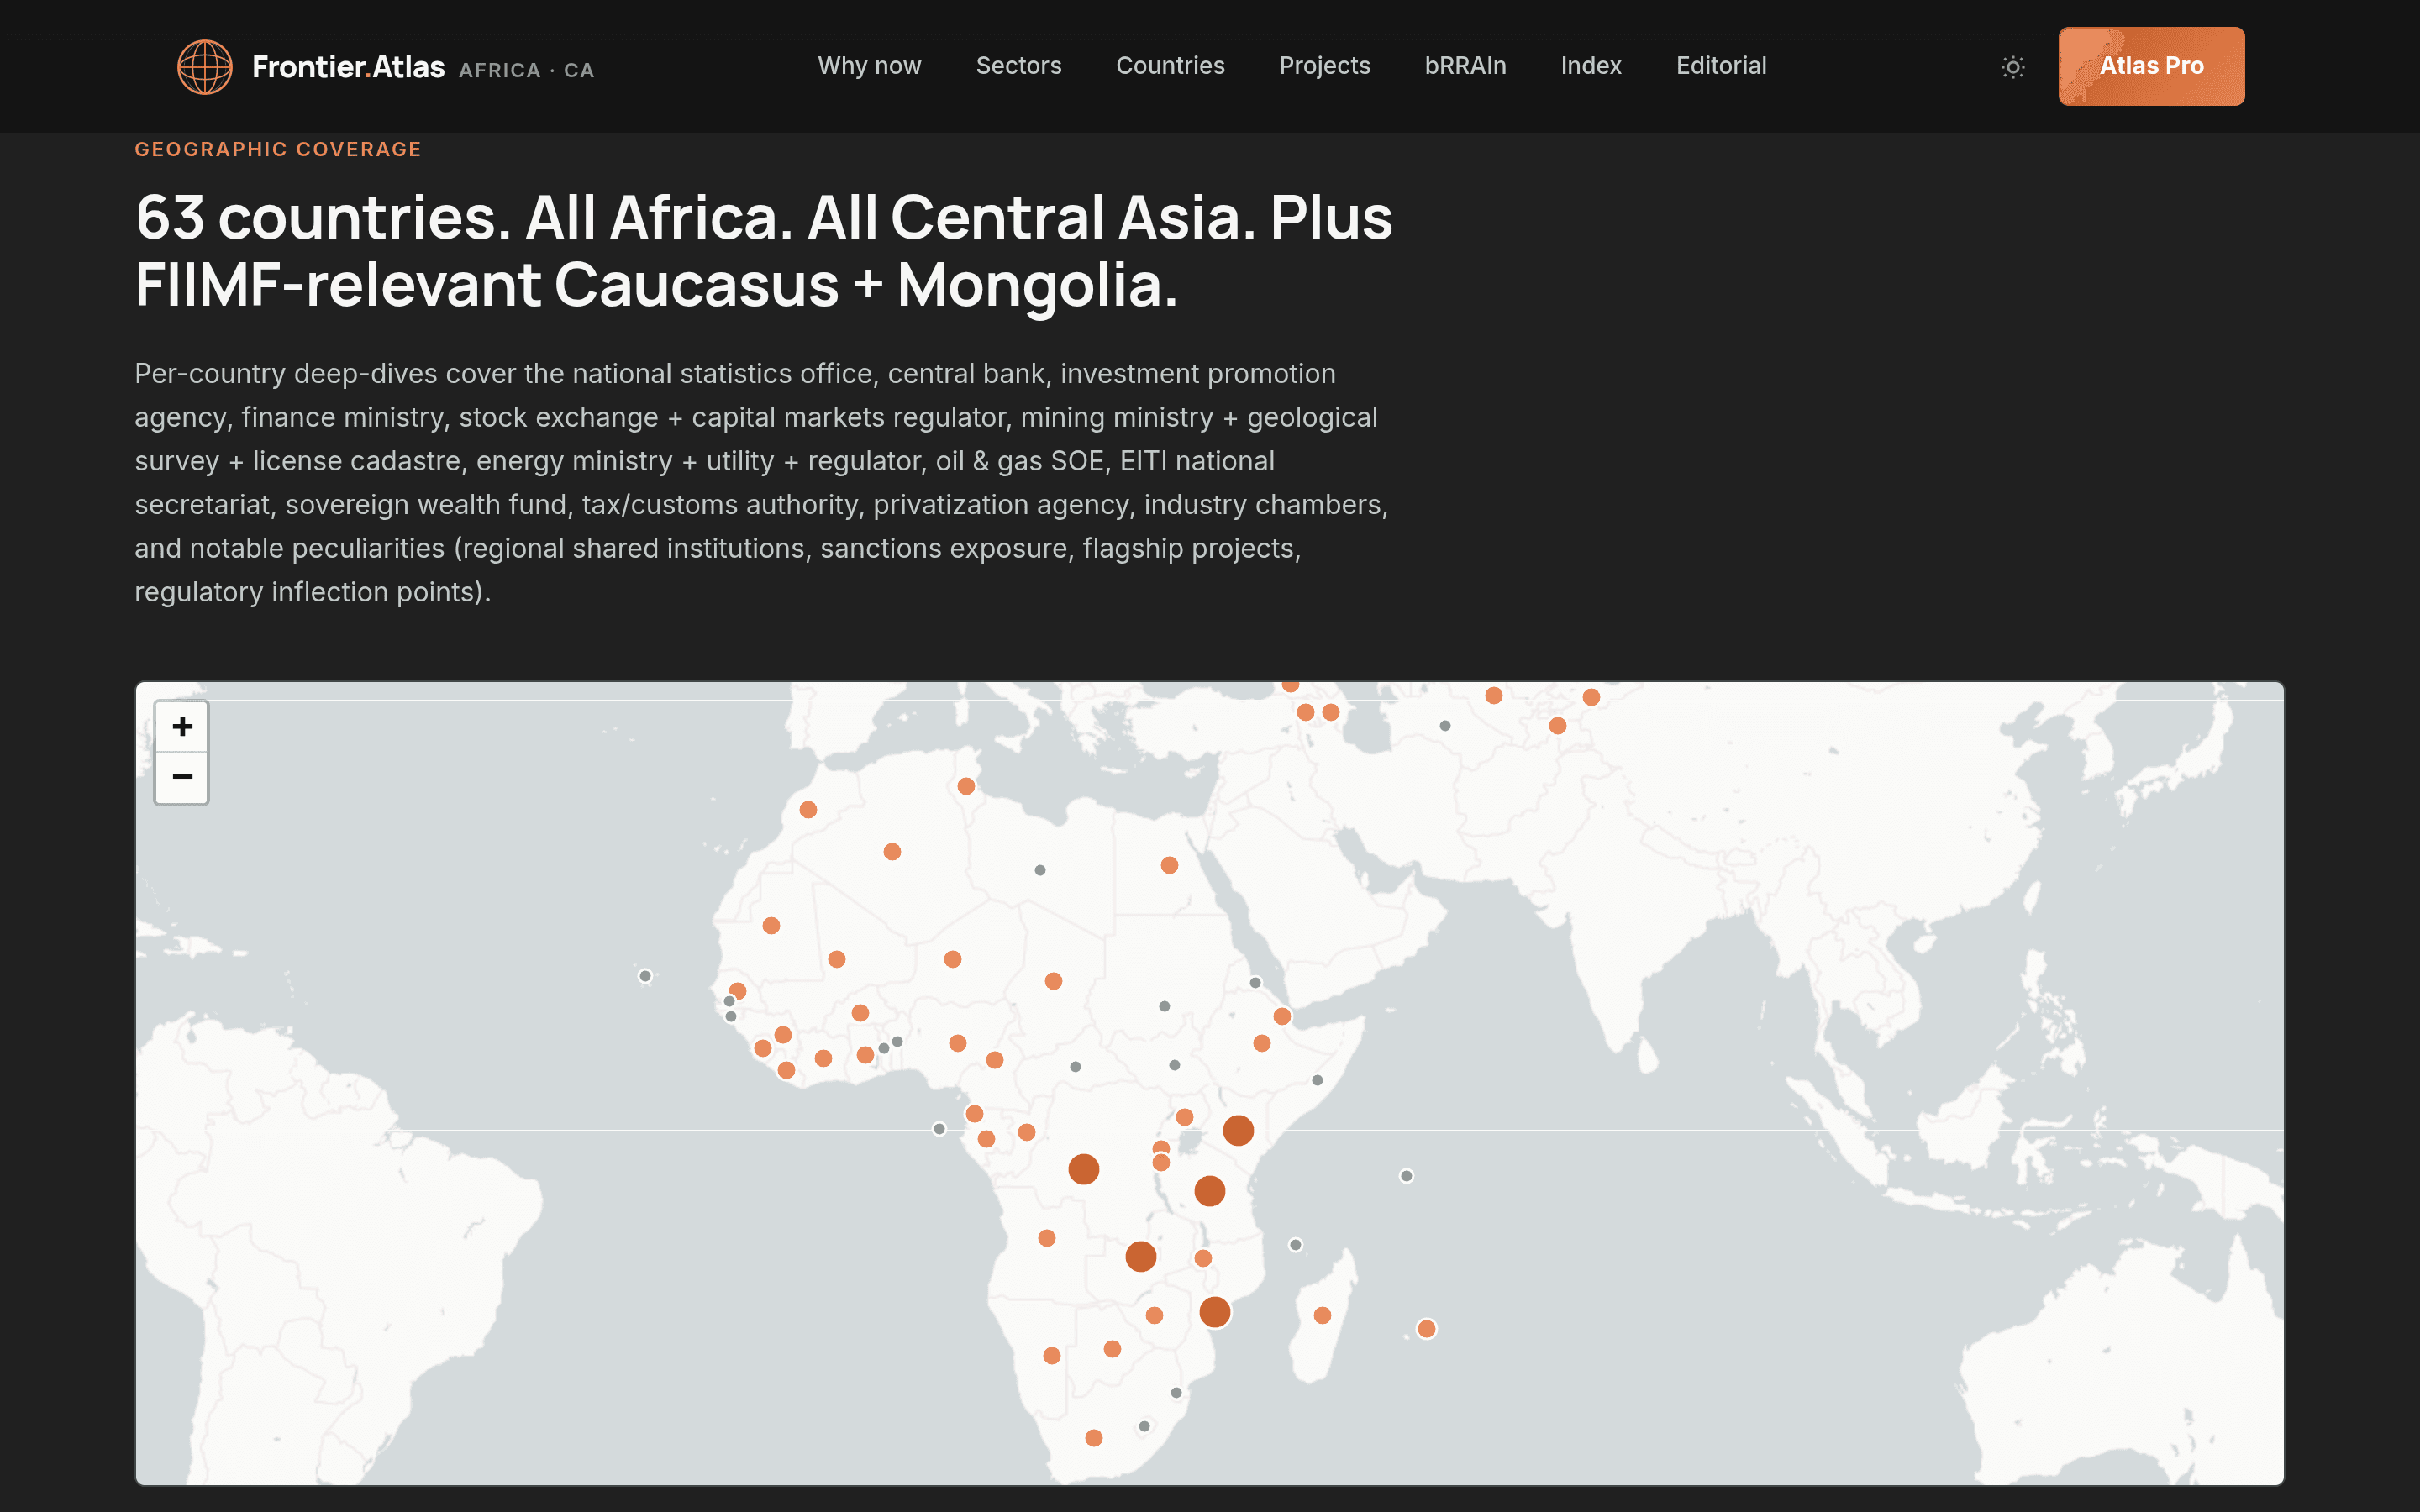Screen dimensions: 2420x1512
Task: Select the large Zambia map marker
Action: click(1140, 1257)
